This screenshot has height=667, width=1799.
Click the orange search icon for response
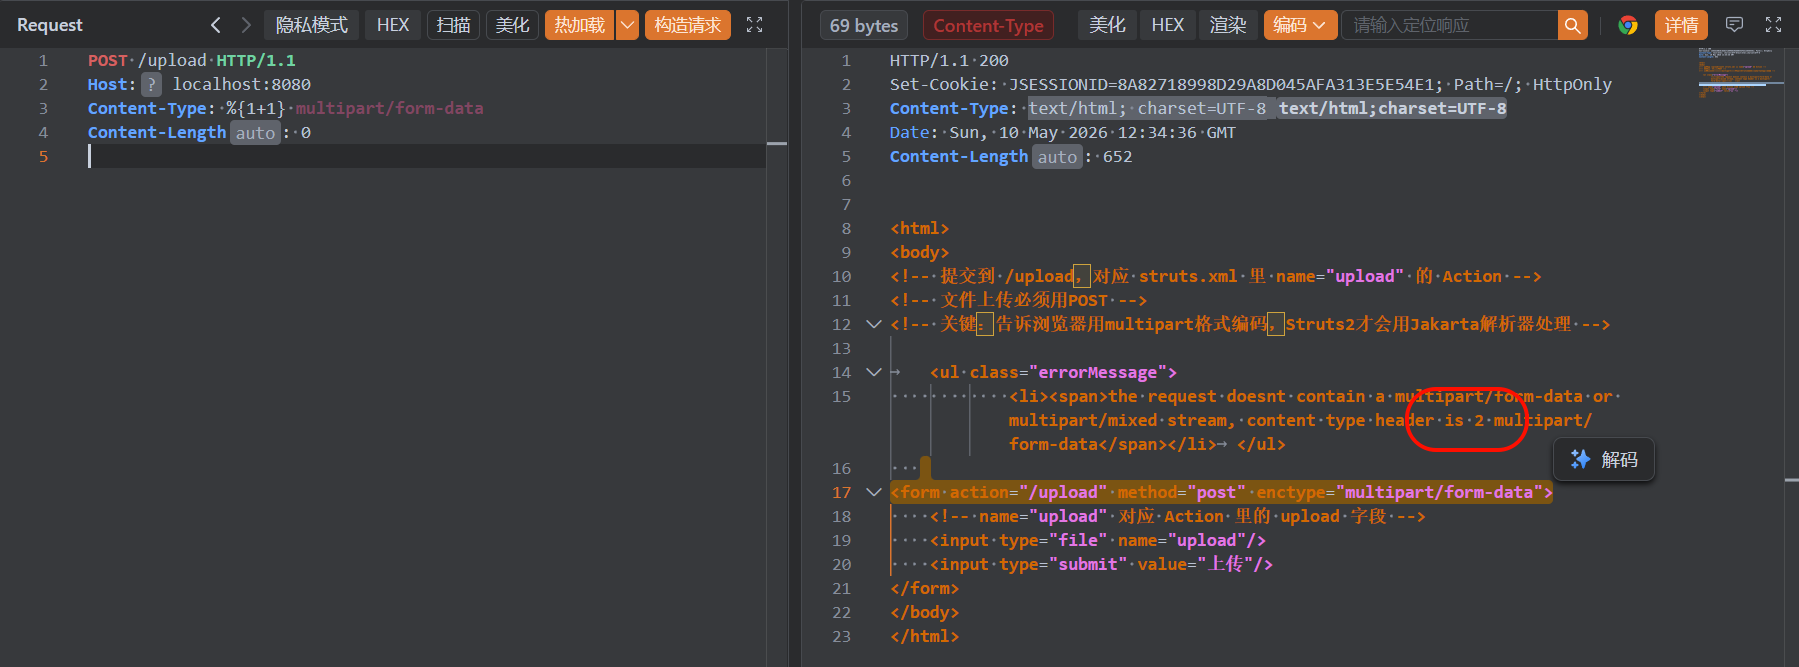(x=1573, y=25)
